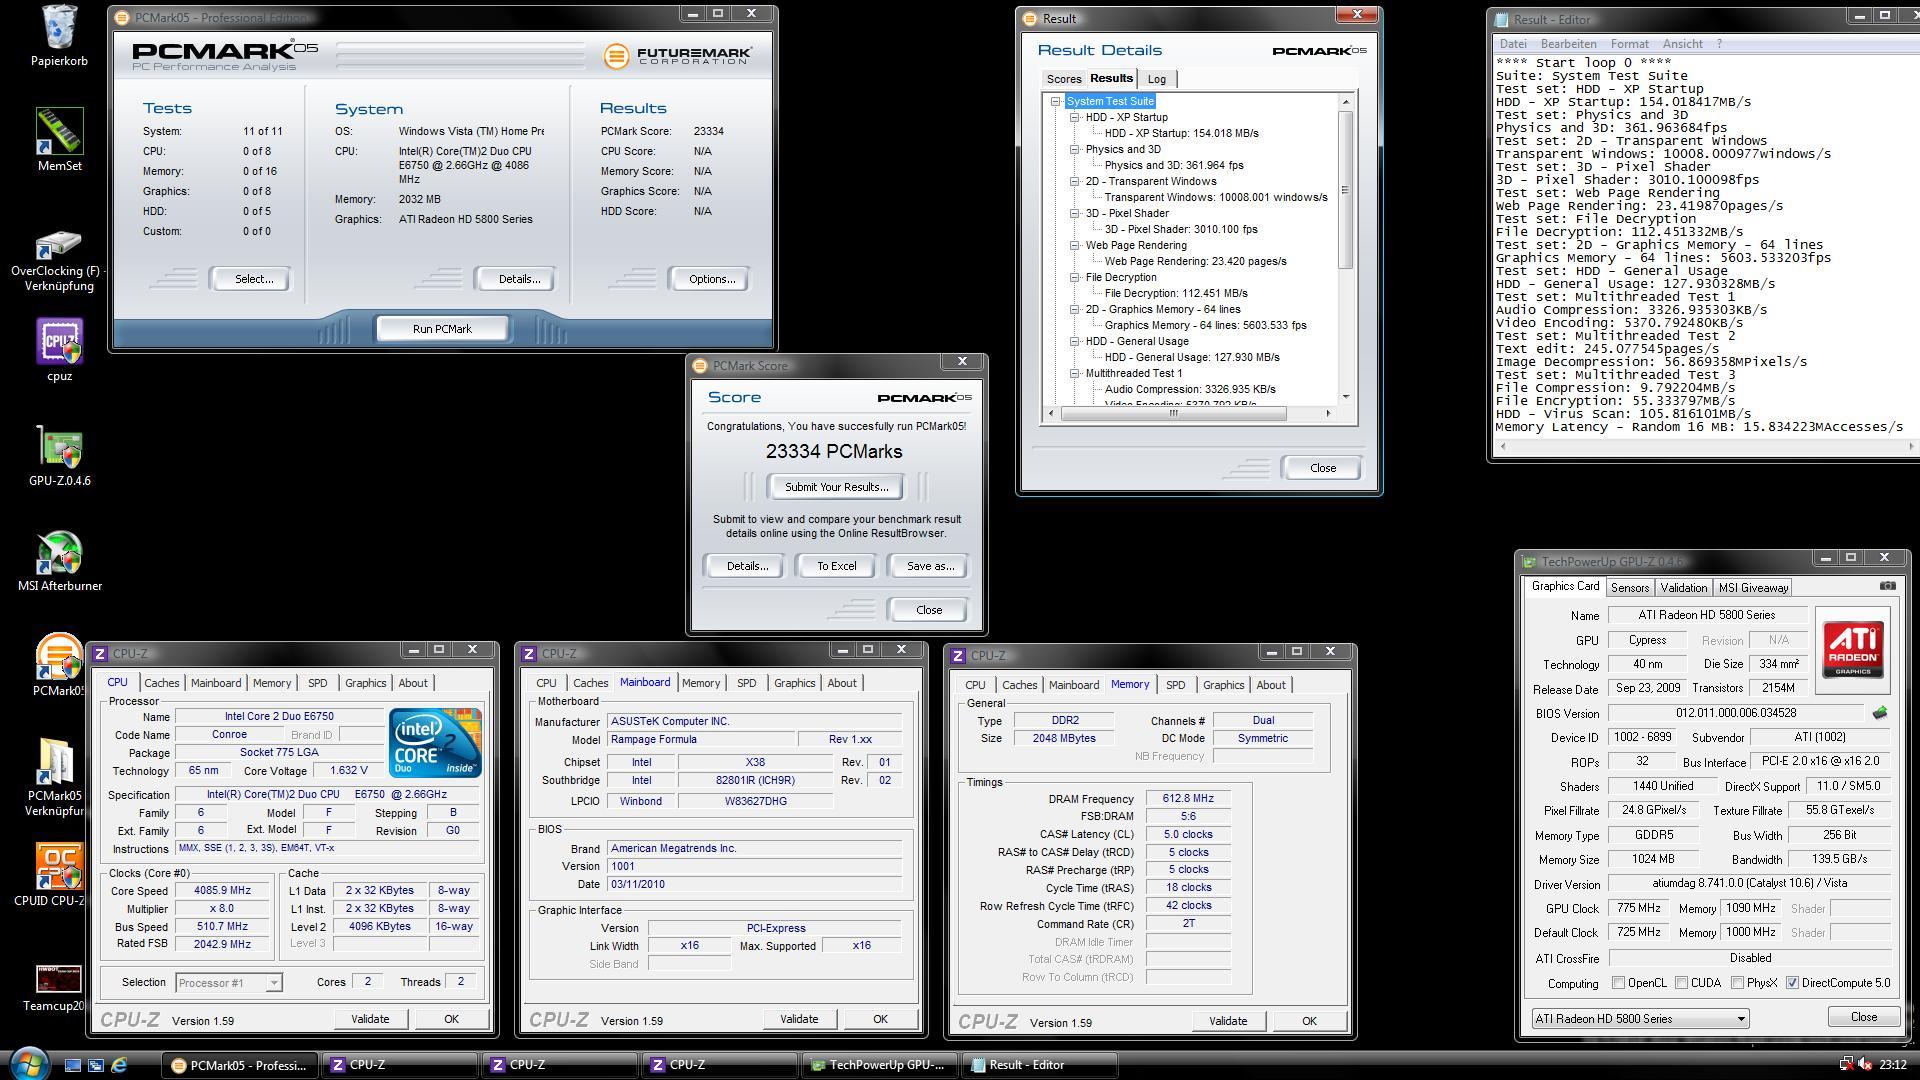Switch to the Scores tab in Result Details
Screen dimensions: 1920x1080
(x=1063, y=79)
